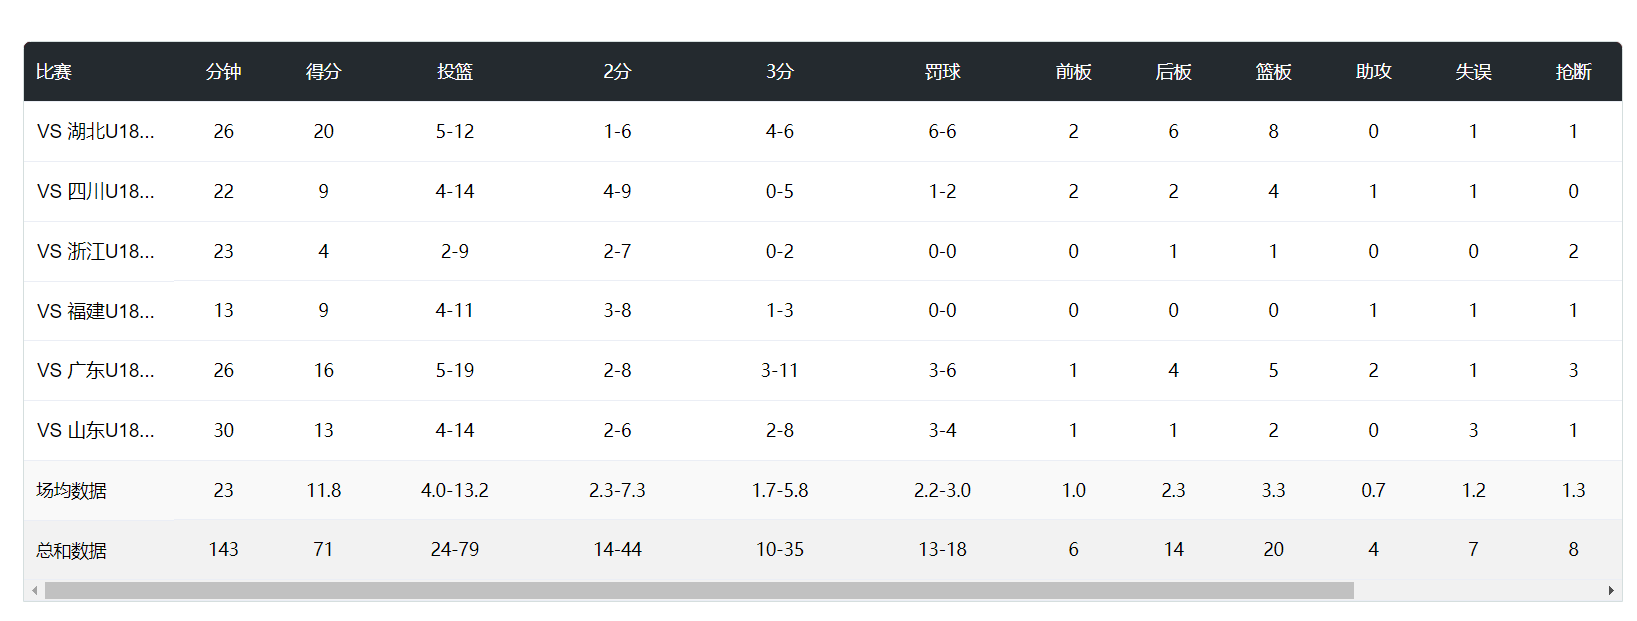Click the 助攻 column header
Image resolution: width=1637 pixels, height=621 pixels.
(1373, 72)
